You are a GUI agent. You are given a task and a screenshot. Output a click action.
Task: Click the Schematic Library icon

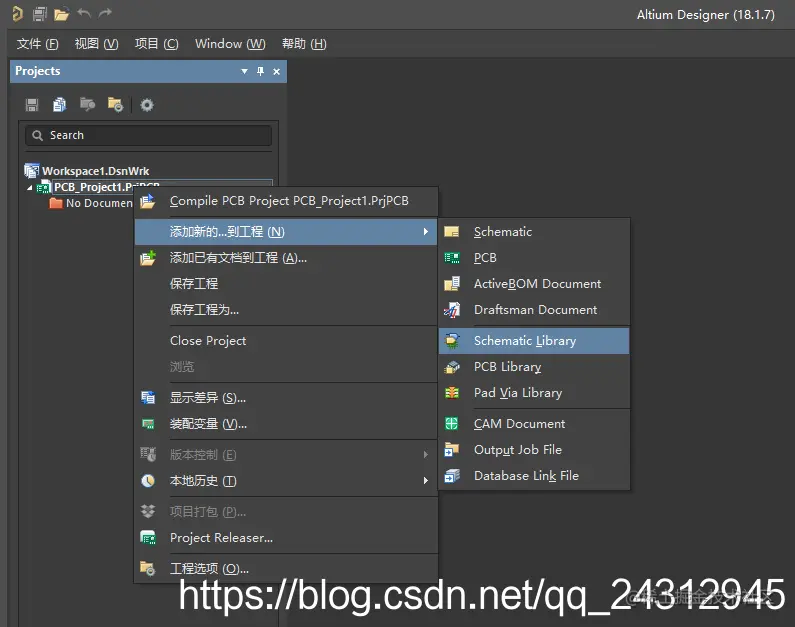pyautogui.click(x=452, y=341)
